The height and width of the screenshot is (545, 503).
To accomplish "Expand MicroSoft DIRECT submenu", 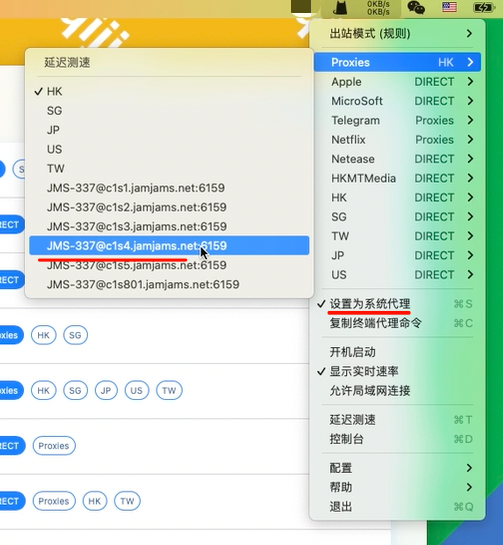I will tap(397, 101).
